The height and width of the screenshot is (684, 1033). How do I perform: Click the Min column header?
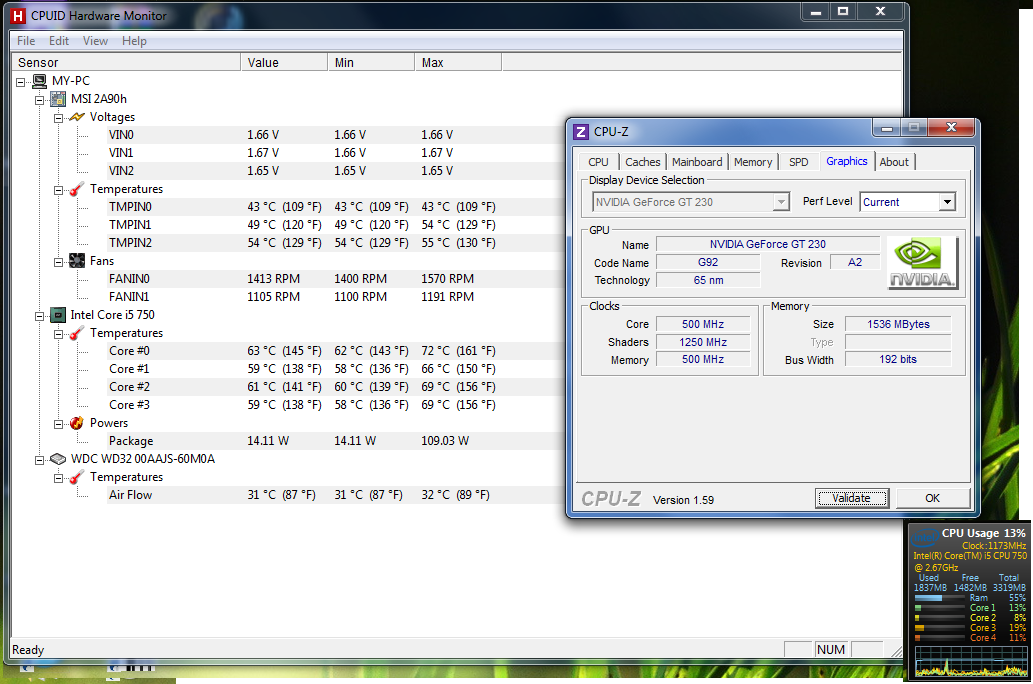[372, 63]
